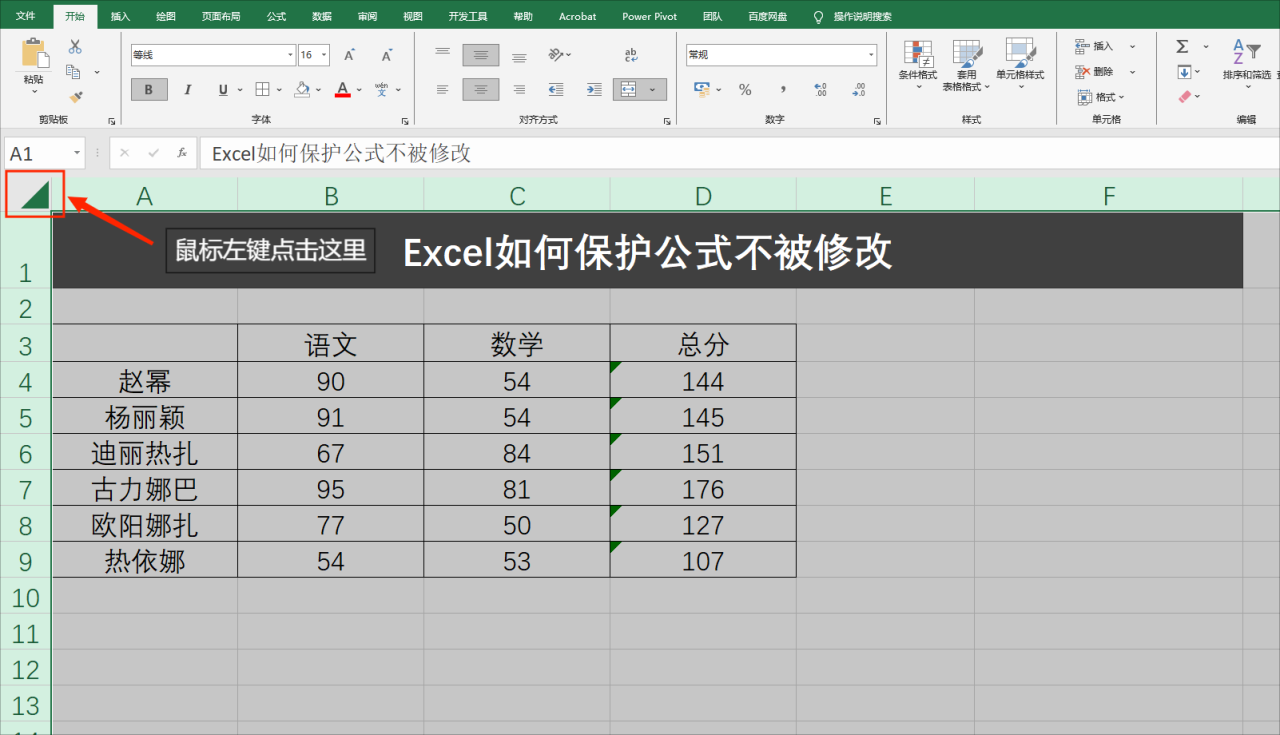Open 单元格样式 cell styles
Image resolution: width=1280 pixels, height=735 pixels.
pos(1020,64)
